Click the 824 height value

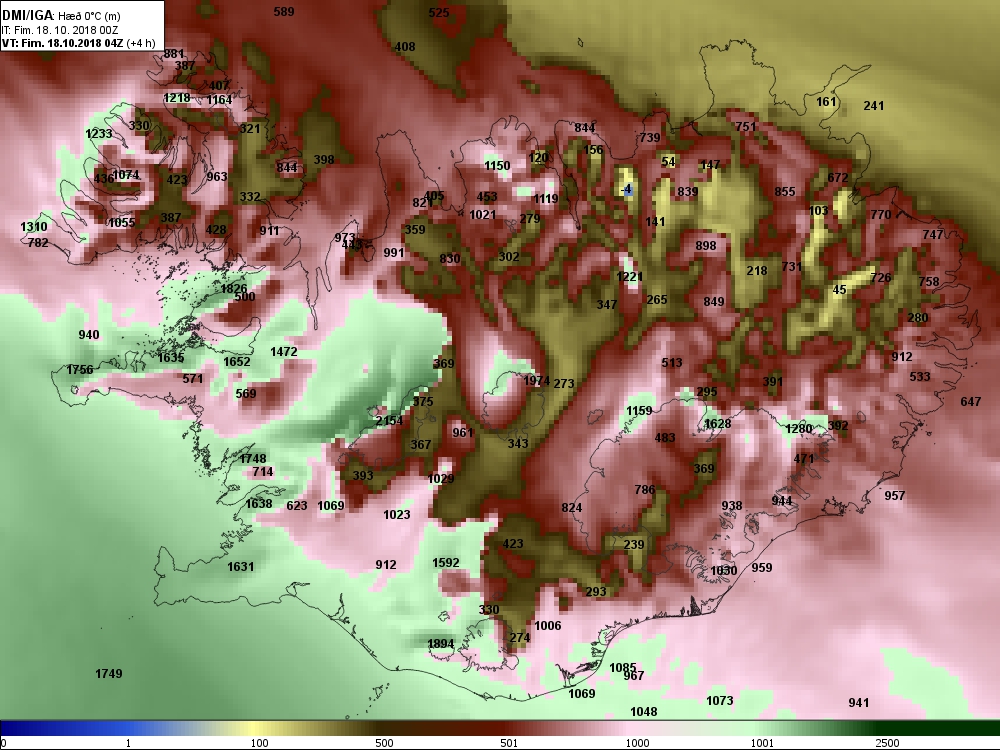click(x=571, y=508)
